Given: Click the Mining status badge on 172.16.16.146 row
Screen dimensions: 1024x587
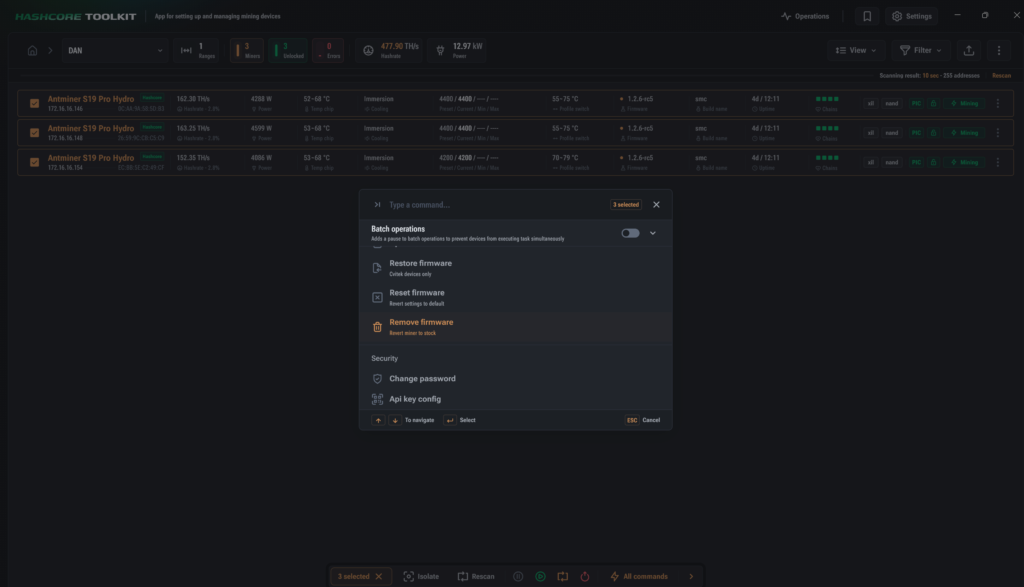Looking at the screenshot, I should (x=964, y=103).
